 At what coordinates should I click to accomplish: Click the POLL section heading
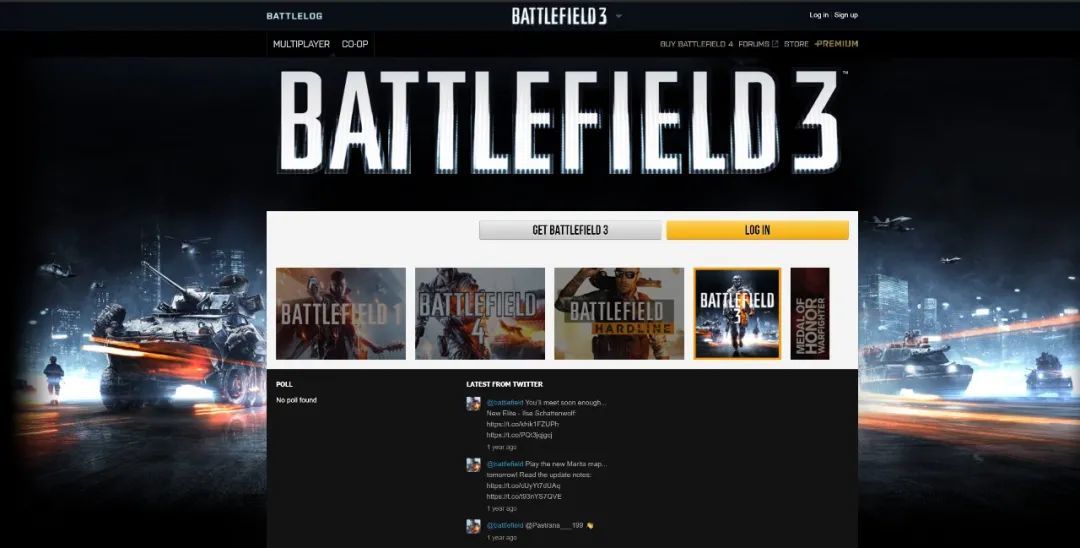284,384
